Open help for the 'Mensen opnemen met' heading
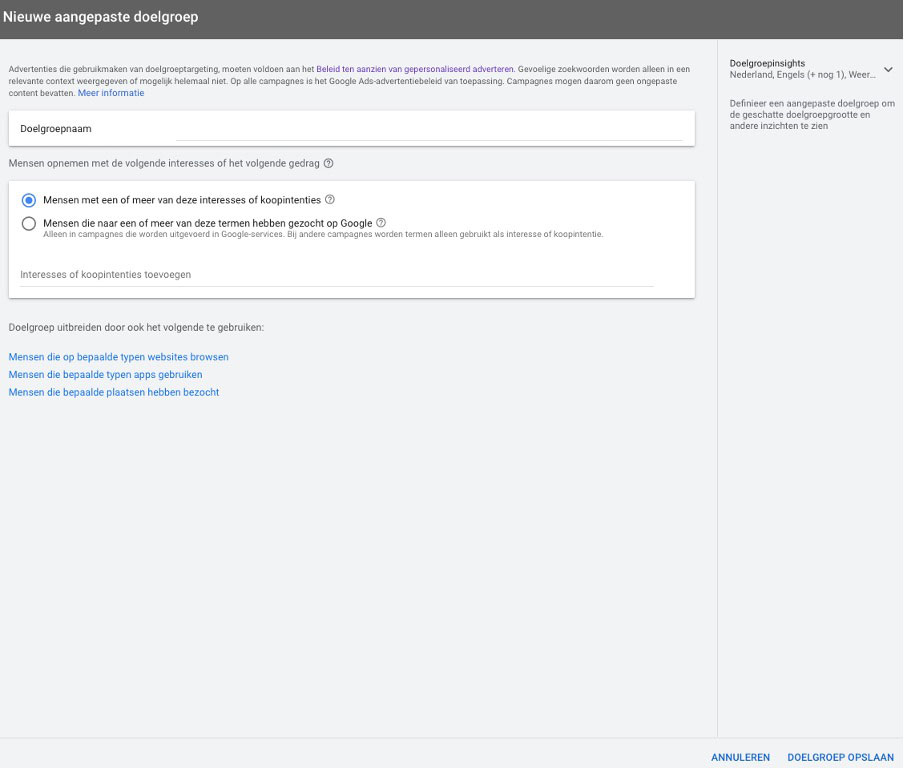Viewport: 904px width, 768px height. [x=329, y=162]
